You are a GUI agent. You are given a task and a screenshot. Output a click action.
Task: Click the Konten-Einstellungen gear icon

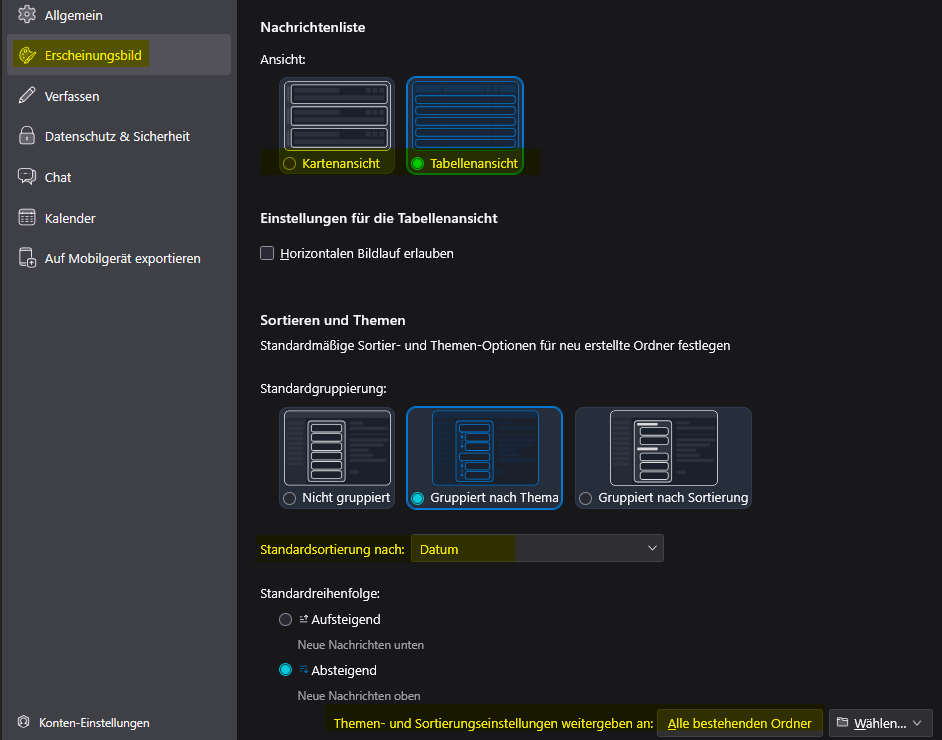[24, 722]
